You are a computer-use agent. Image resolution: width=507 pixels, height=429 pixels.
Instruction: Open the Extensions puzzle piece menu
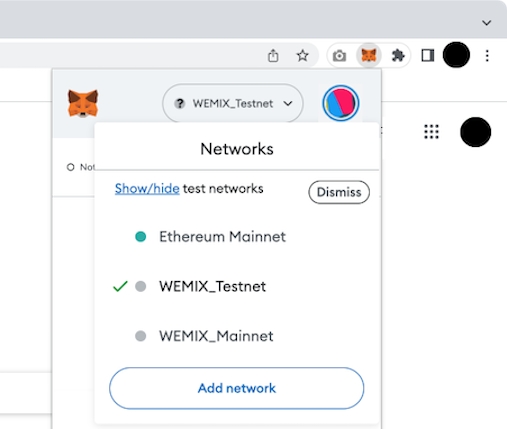tap(398, 55)
